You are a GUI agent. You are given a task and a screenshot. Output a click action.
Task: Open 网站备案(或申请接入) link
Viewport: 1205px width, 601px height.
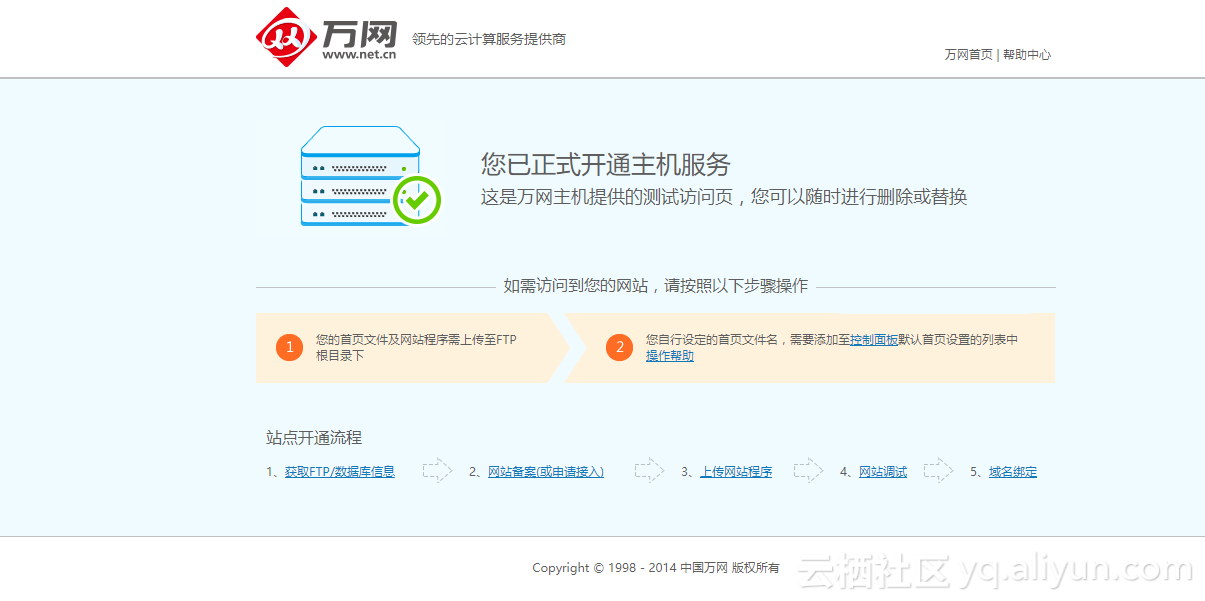546,472
